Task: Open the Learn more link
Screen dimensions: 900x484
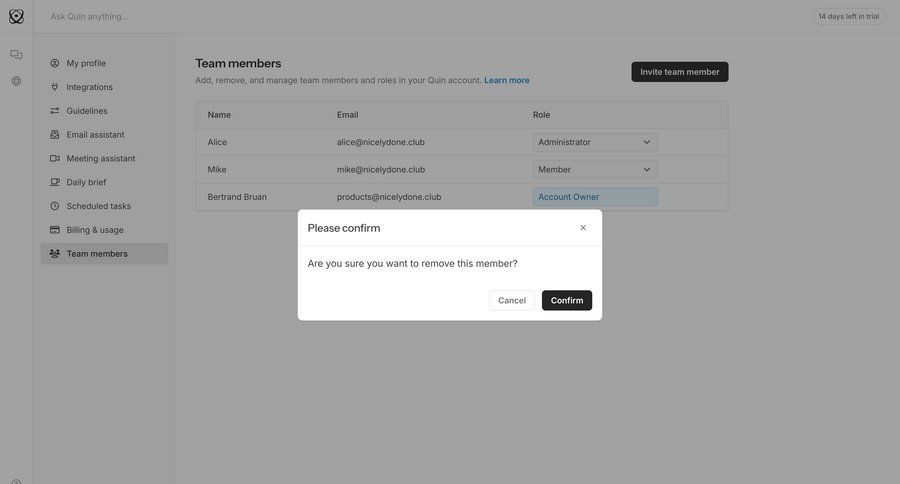Action: pyautogui.click(x=507, y=80)
